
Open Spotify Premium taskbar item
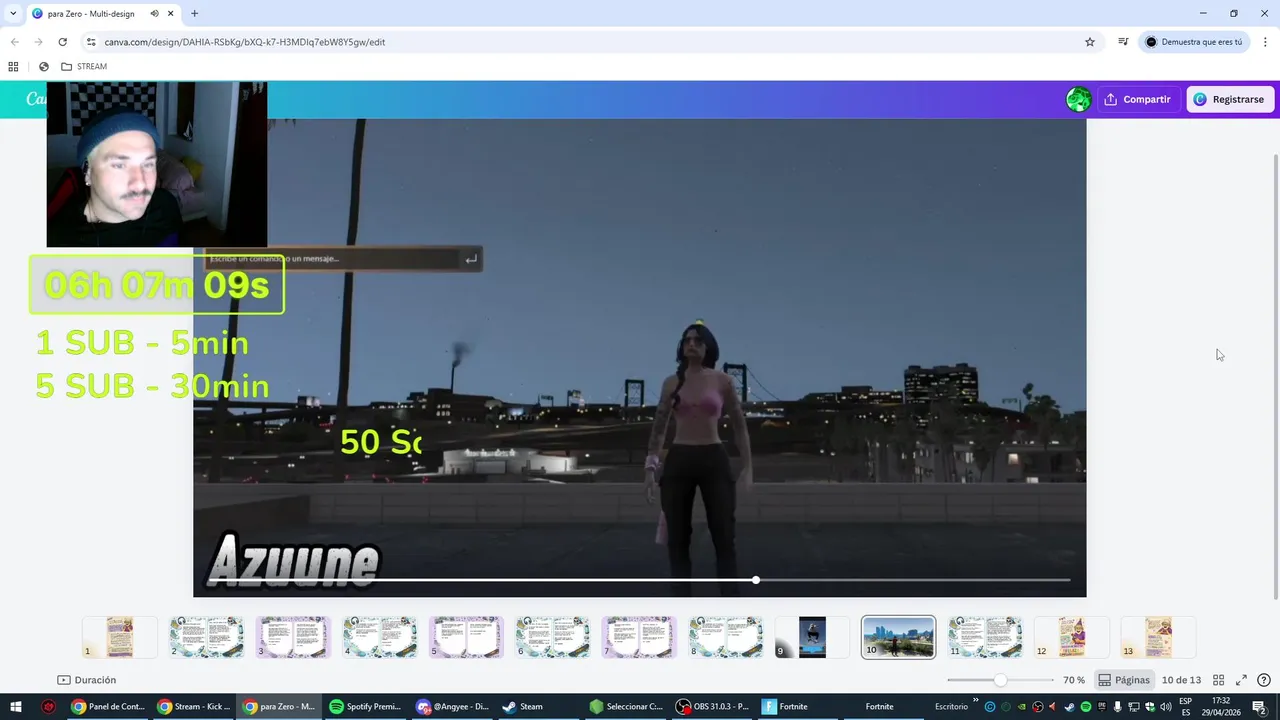tap(365, 707)
